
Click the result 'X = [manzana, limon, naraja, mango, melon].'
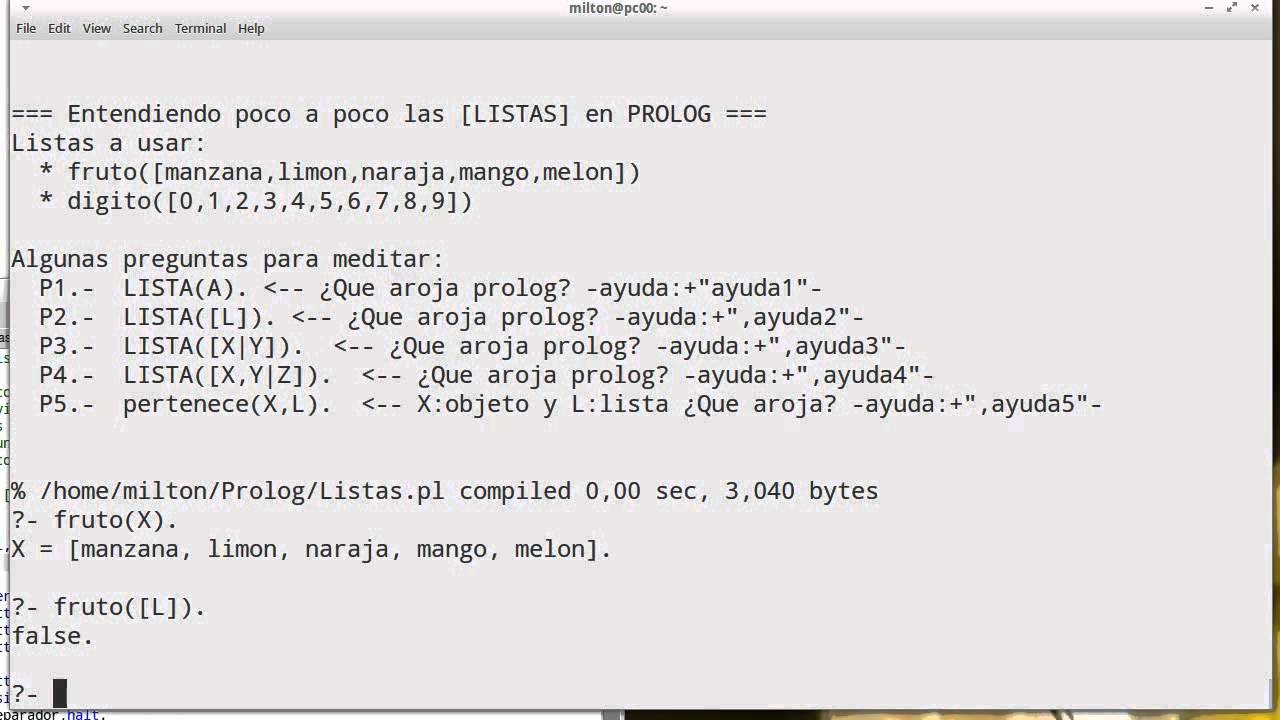click(x=312, y=549)
